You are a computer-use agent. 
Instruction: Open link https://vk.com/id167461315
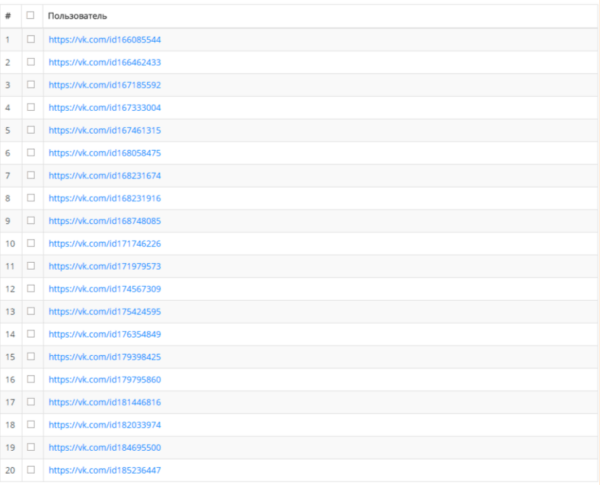104,131
